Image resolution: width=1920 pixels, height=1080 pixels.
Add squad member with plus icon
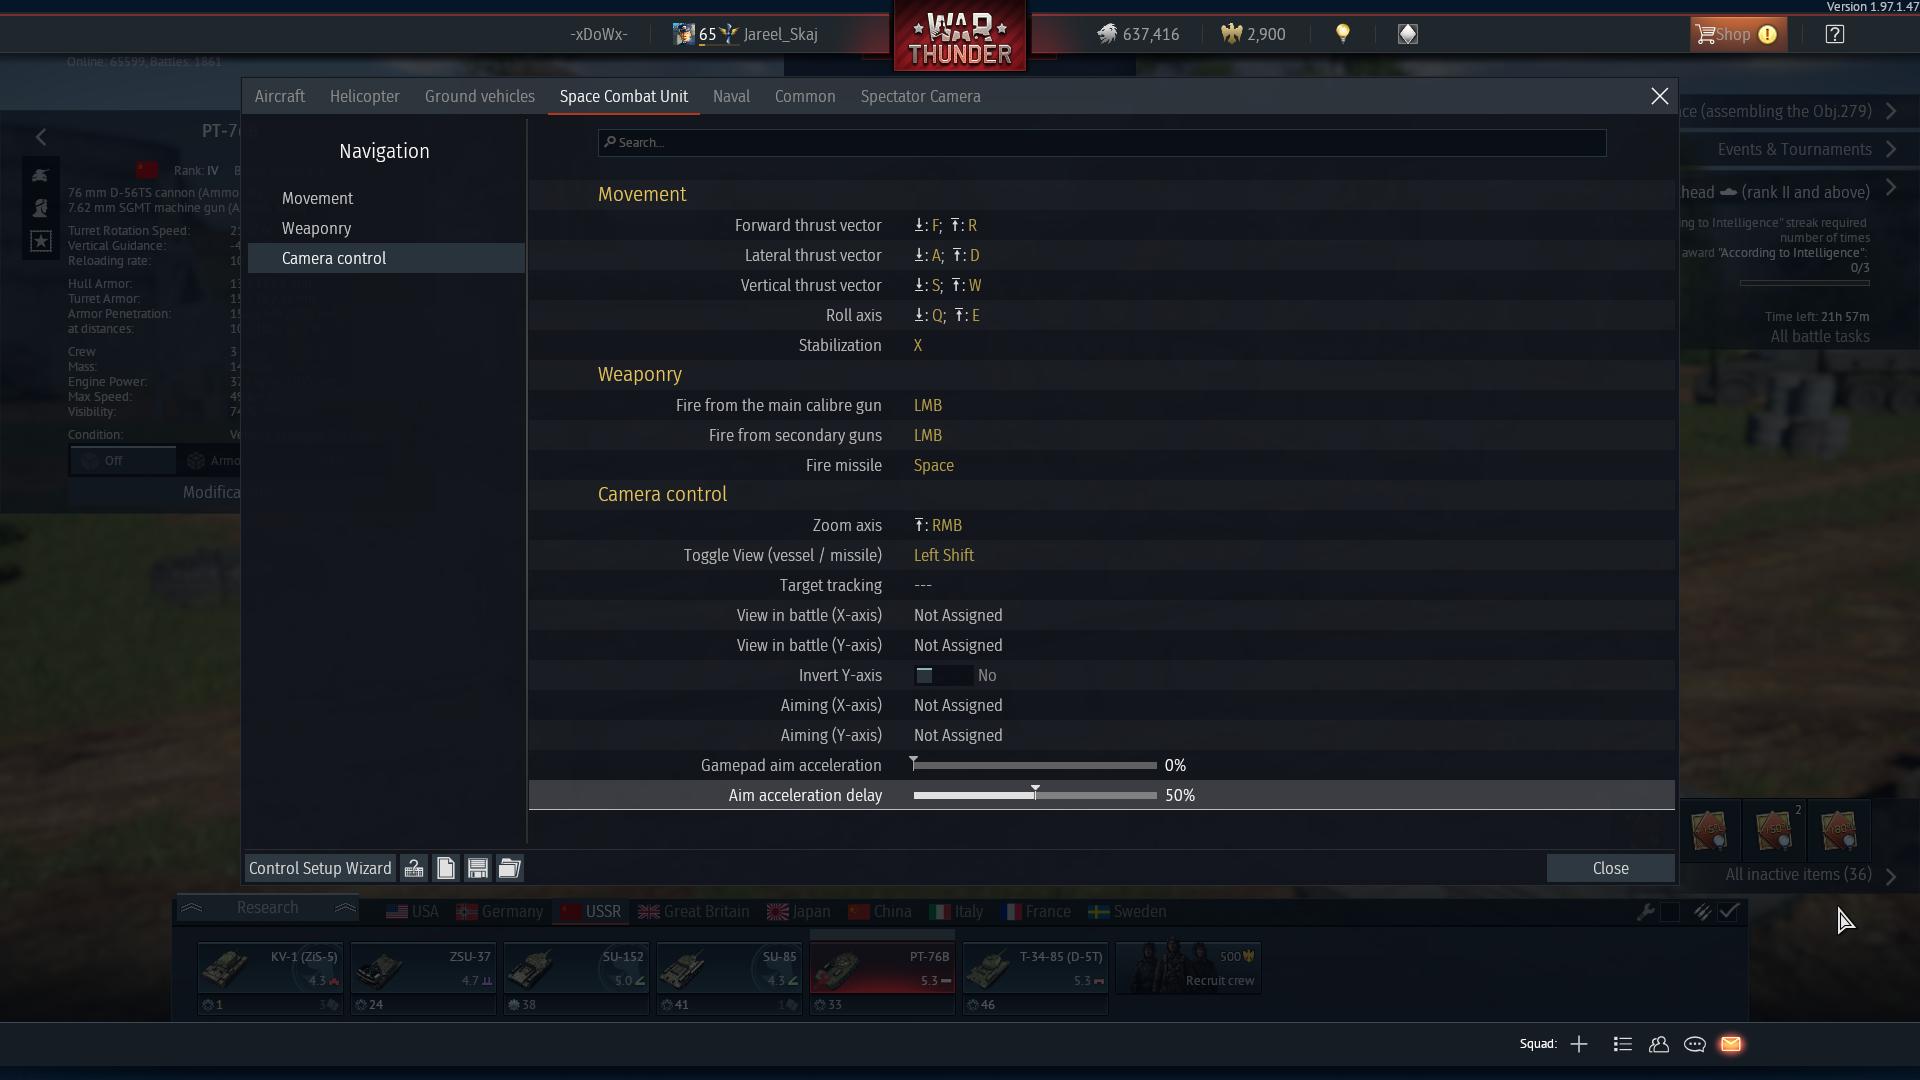pos(1579,1044)
